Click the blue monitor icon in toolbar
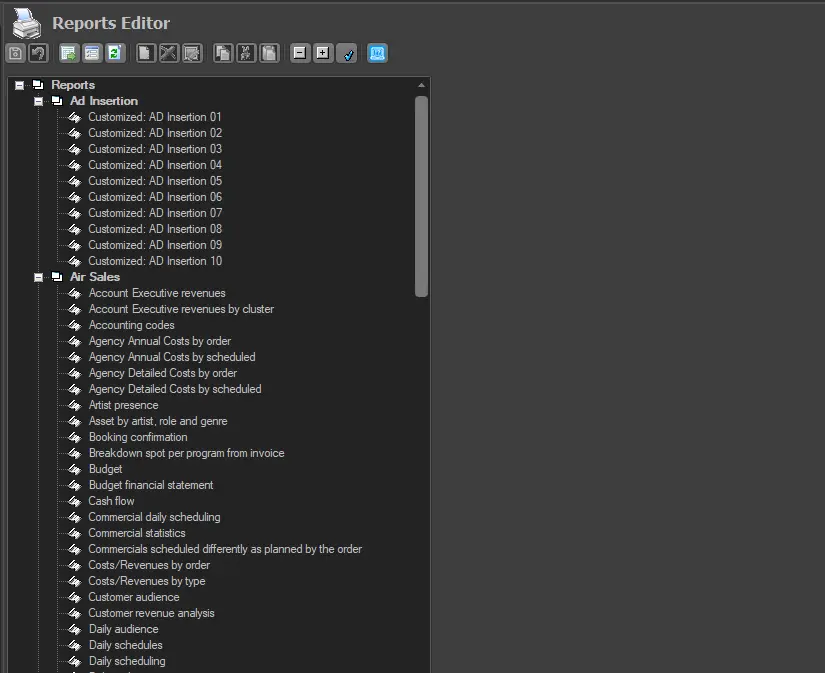825x673 pixels. coord(377,54)
